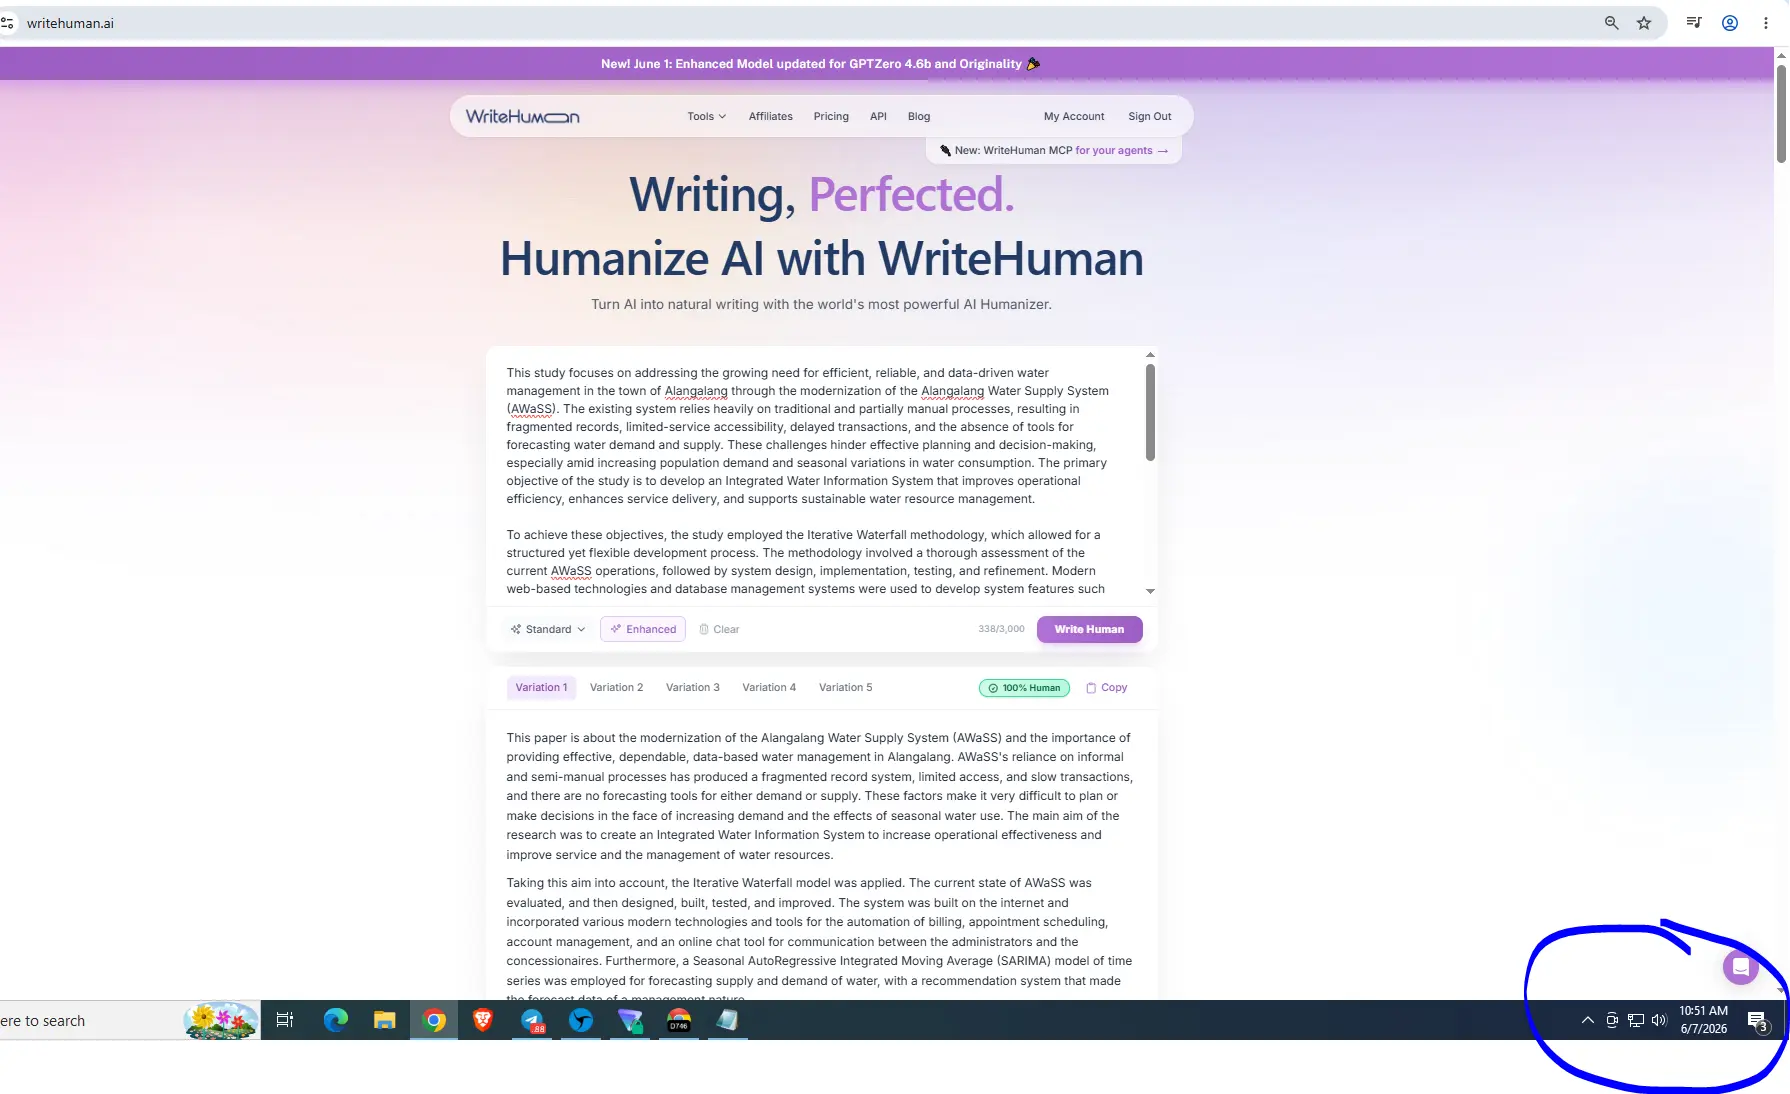Toggle the Enhanced model option
The height and width of the screenshot is (1094, 1790).
[643, 629]
